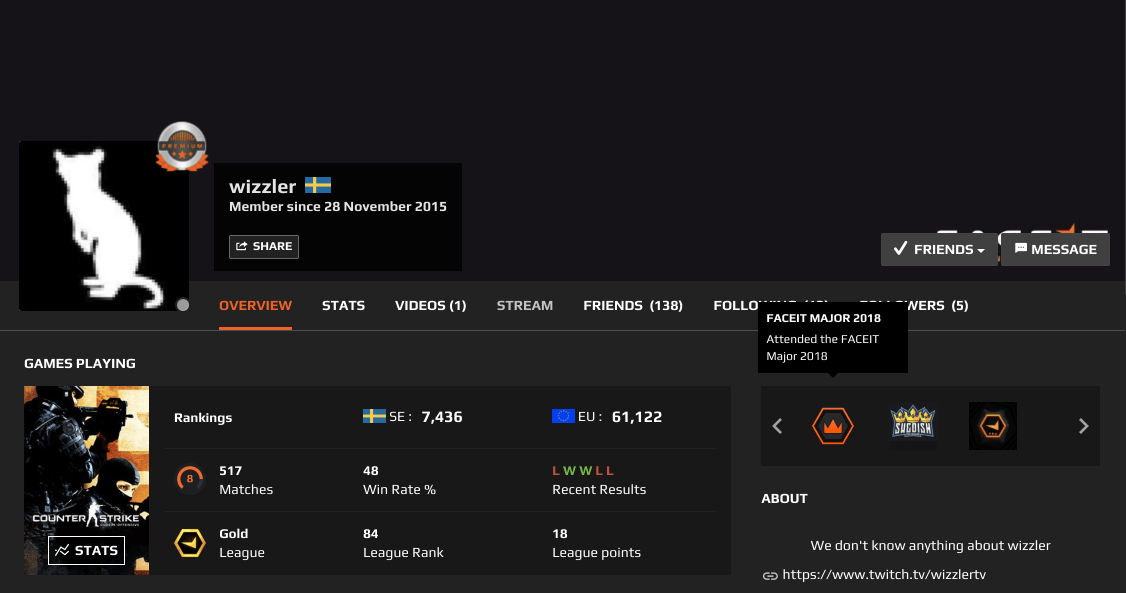This screenshot has width=1126, height=593.
Task: Click the 517 Matches stat
Action: [x=246, y=480]
